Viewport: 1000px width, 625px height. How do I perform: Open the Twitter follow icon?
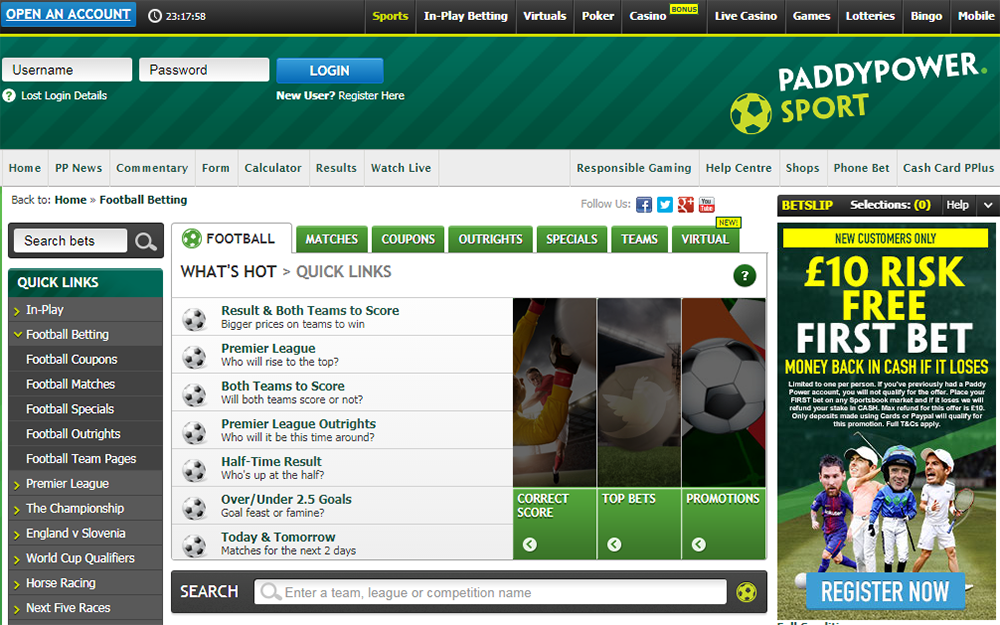coord(665,205)
